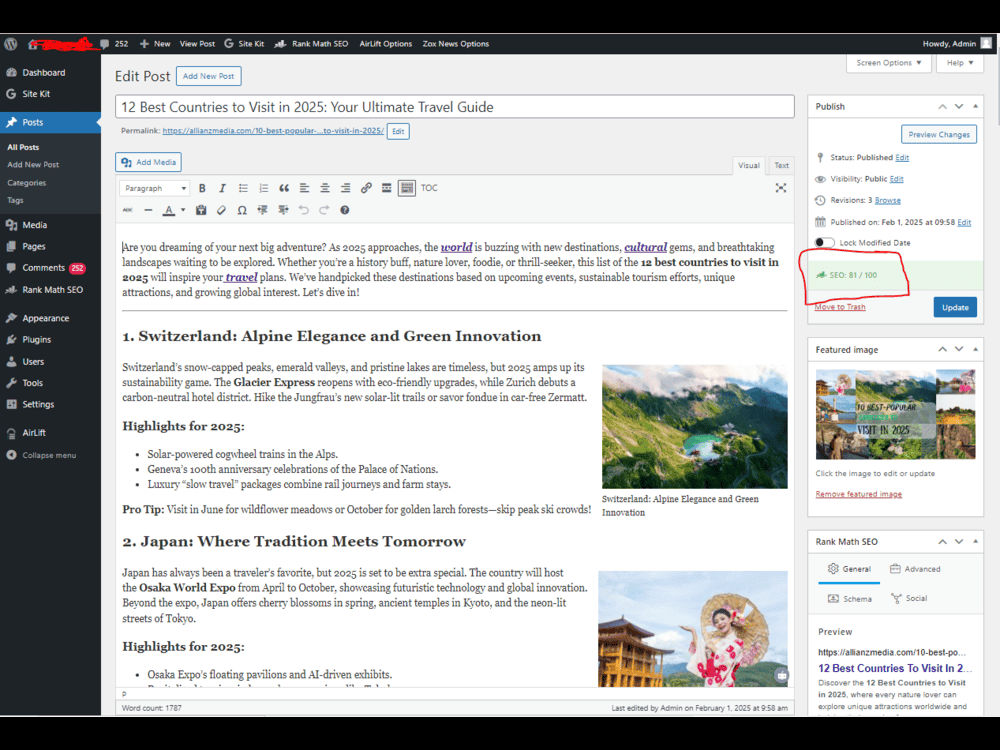Open the text color dropdown arrow

[183, 210]
